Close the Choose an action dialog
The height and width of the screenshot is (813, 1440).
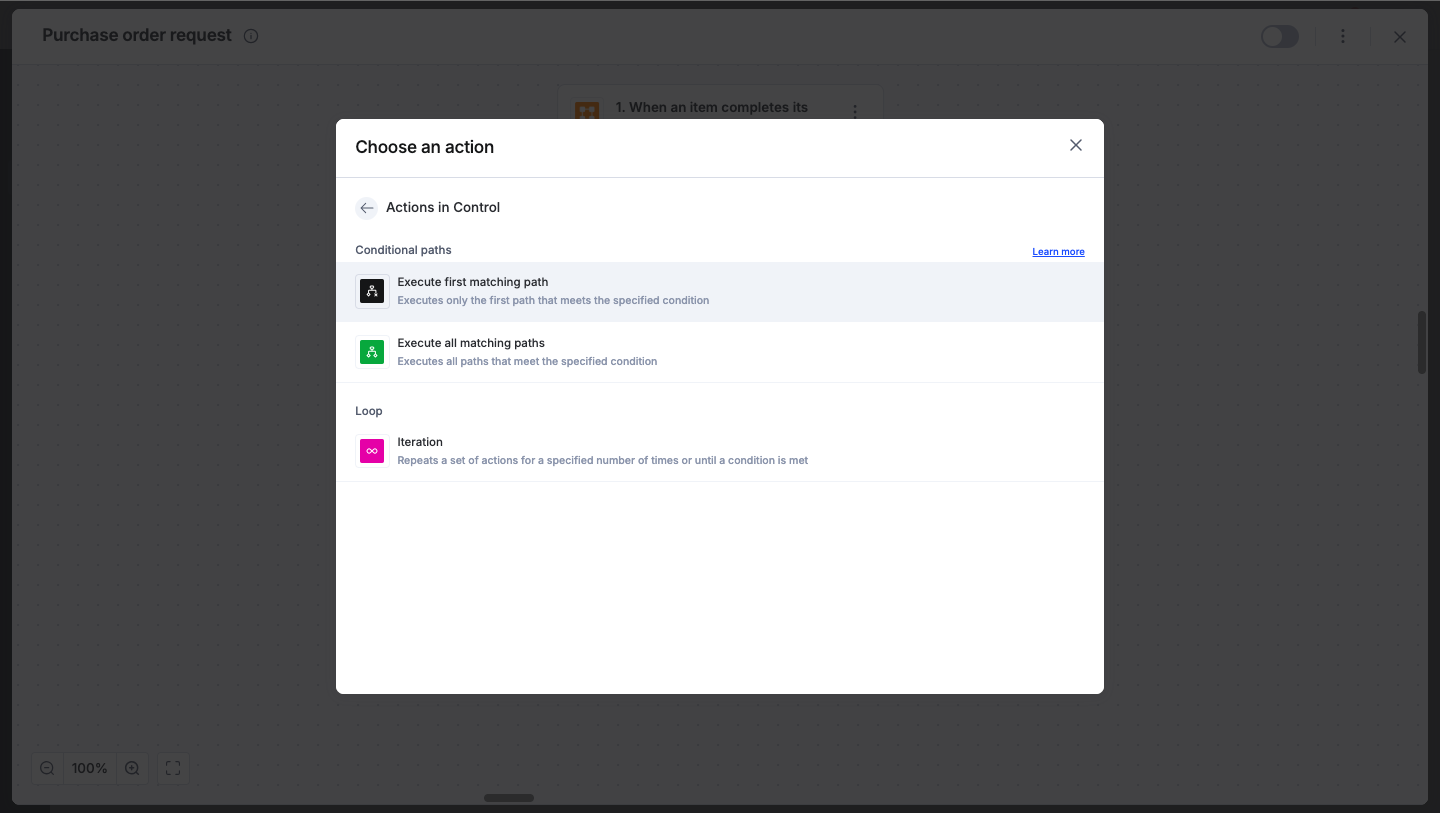click(1076, 145)
